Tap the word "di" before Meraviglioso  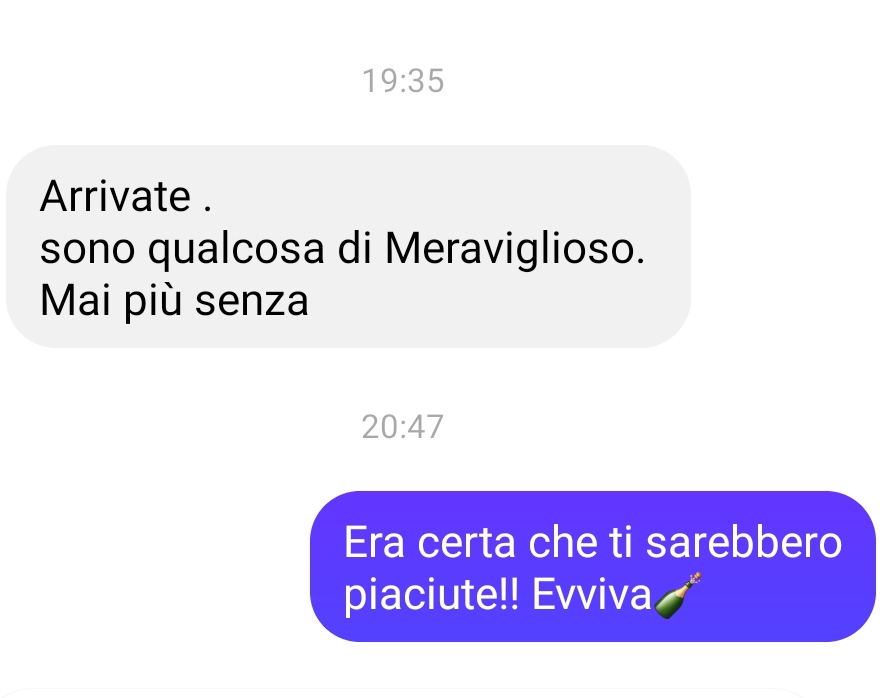(355, 248)
